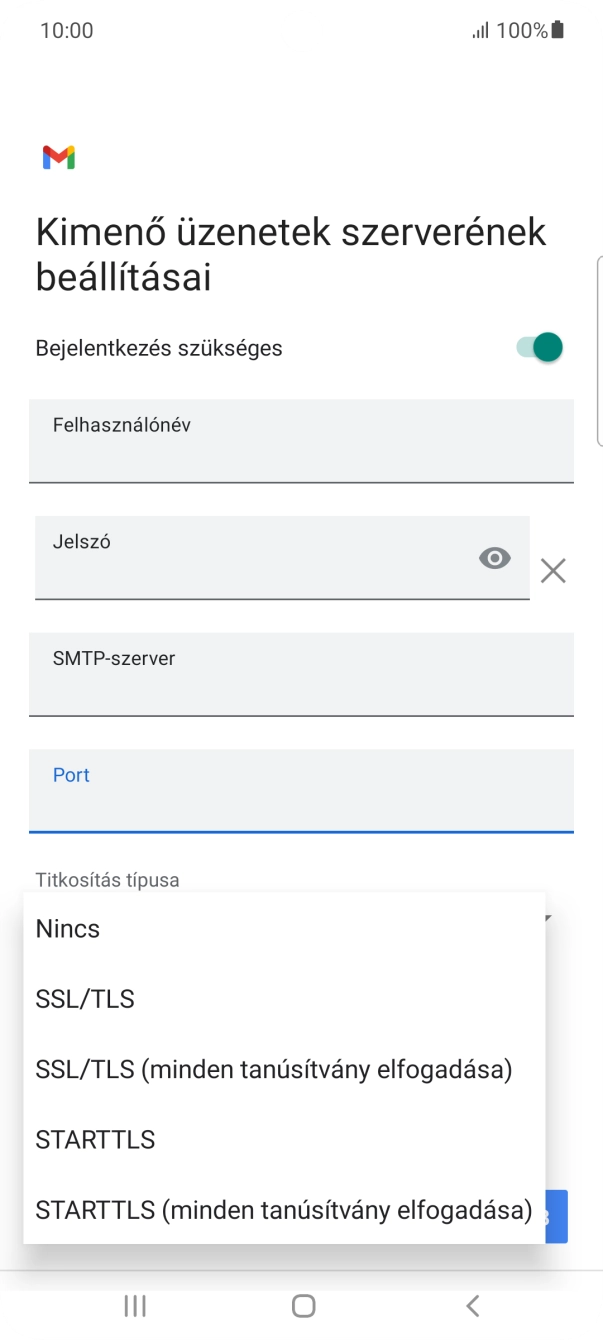The image size is (603, 1340).
Task: Click the SMTP-szerver input field
Action: coord(300,674)
